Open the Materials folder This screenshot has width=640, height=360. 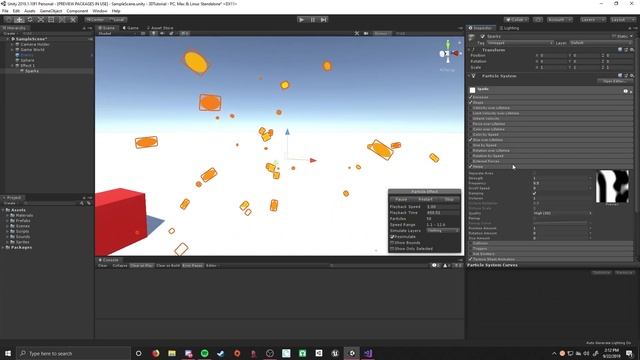click(24, 215)
